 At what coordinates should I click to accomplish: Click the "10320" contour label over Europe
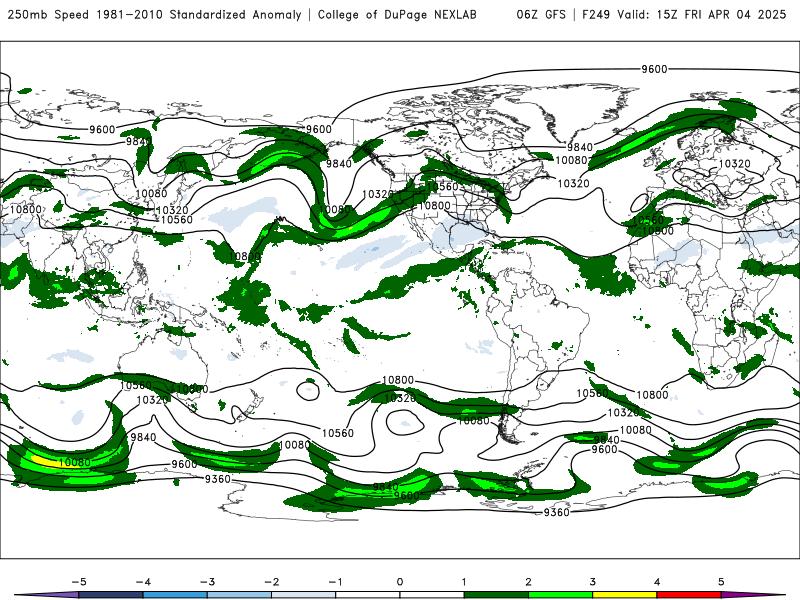[734, 164]
